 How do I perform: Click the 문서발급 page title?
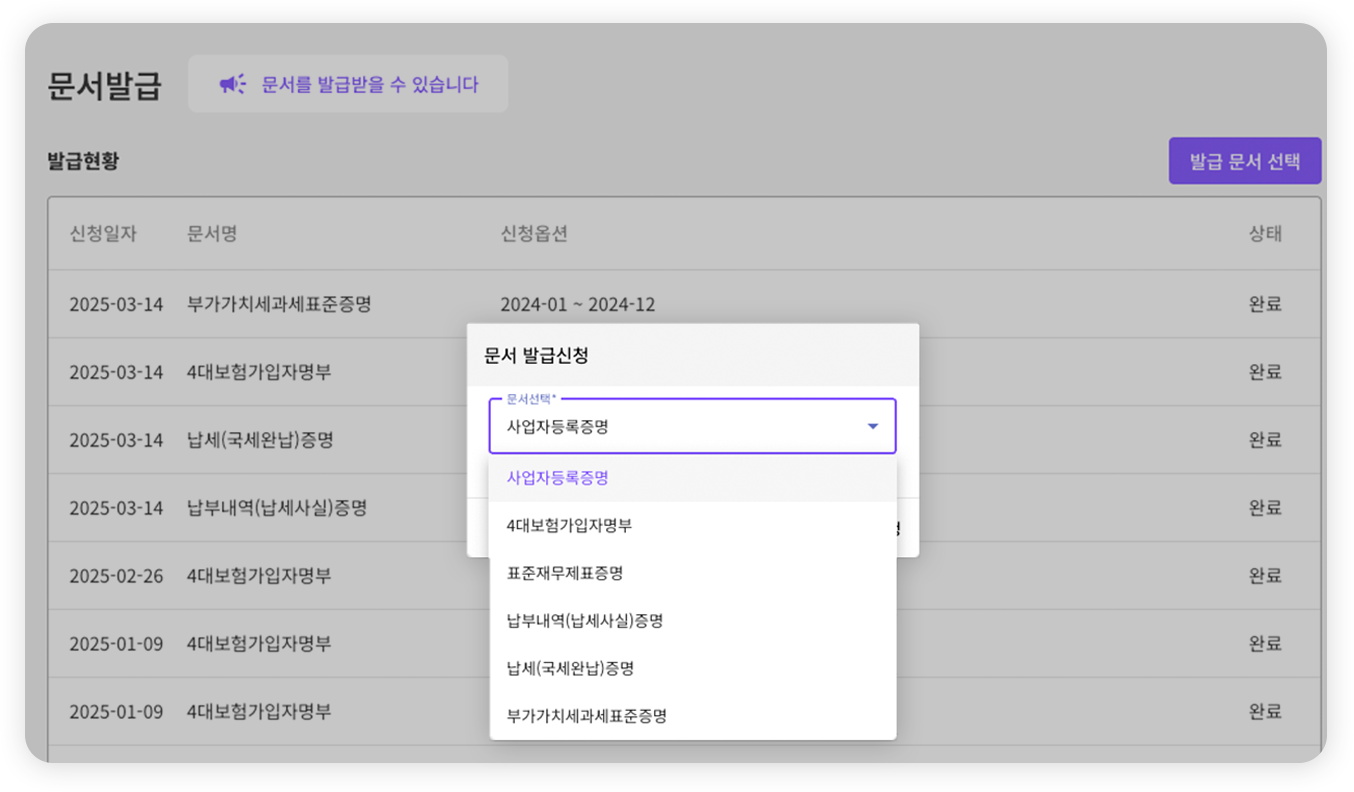pyautogui.click(x=104, y=85)
